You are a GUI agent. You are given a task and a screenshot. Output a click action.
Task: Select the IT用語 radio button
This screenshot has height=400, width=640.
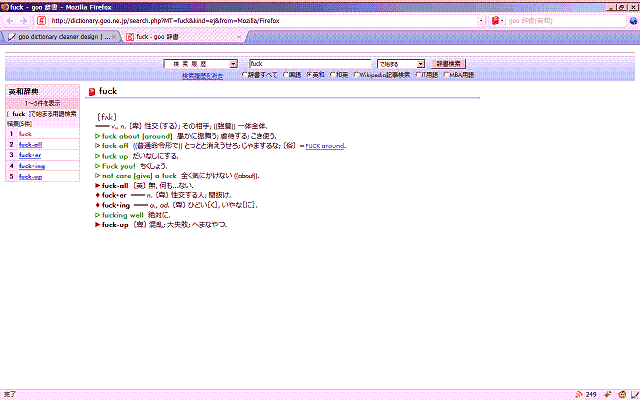pyautogui.click(x=418, y=75)
